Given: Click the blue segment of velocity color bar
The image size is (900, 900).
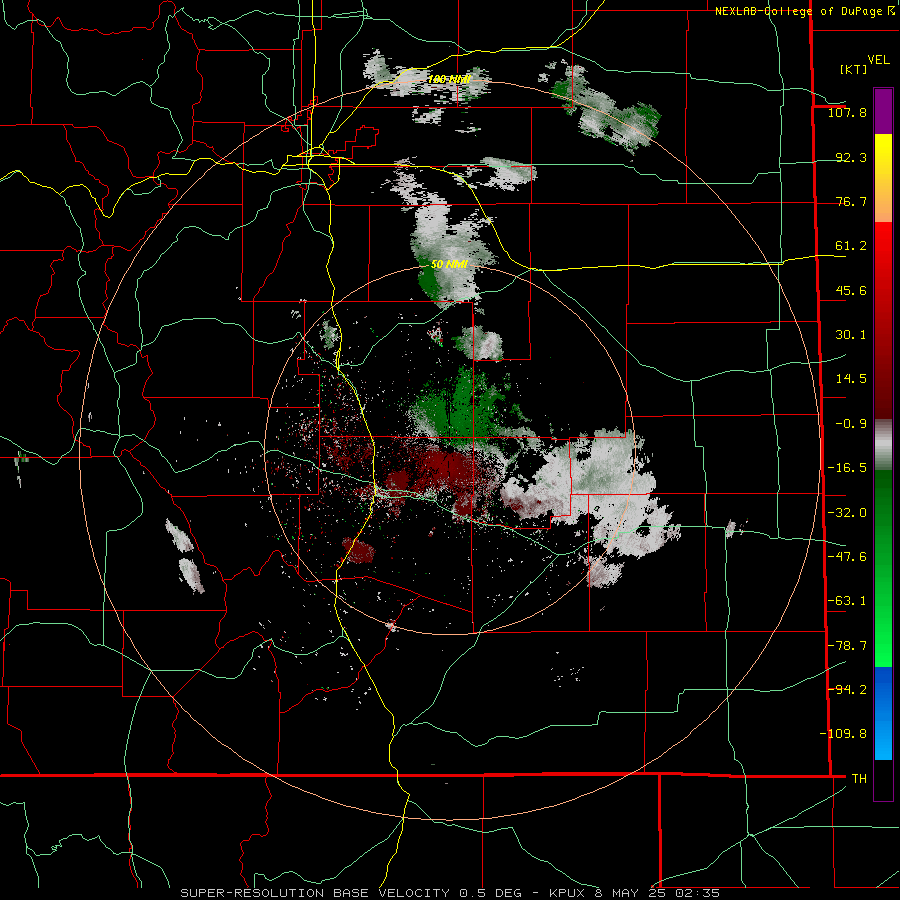Looking at the screenshot, I should click(883, 713).
